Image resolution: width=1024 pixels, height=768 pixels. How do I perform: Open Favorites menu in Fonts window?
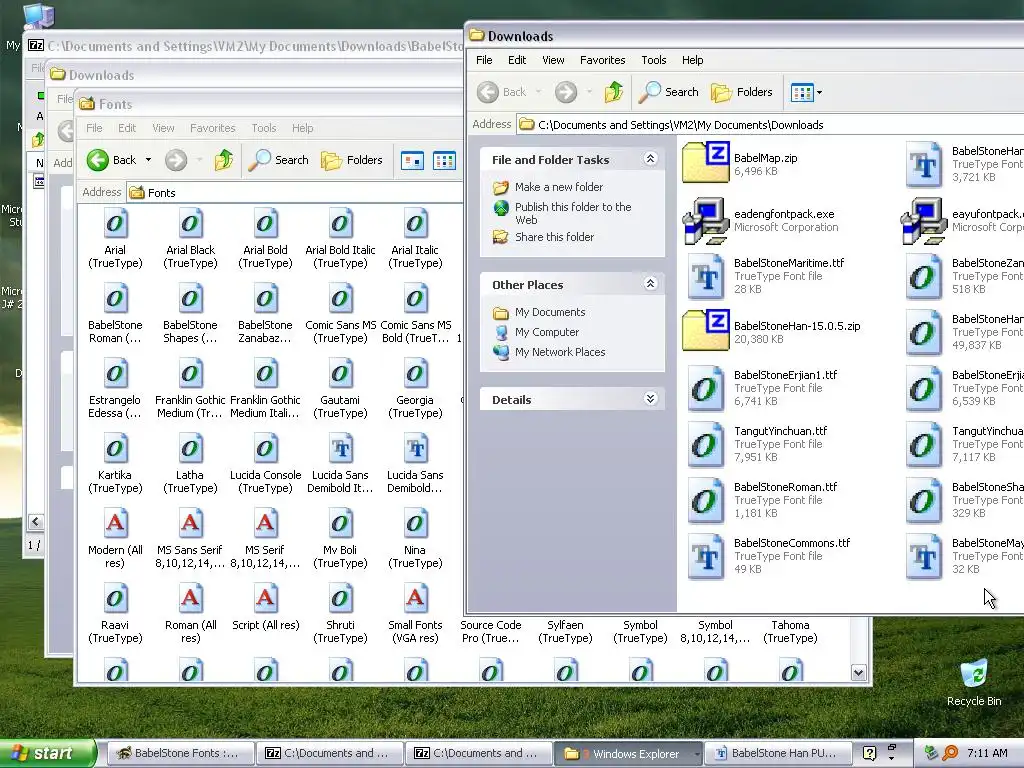tap(212, 128)
